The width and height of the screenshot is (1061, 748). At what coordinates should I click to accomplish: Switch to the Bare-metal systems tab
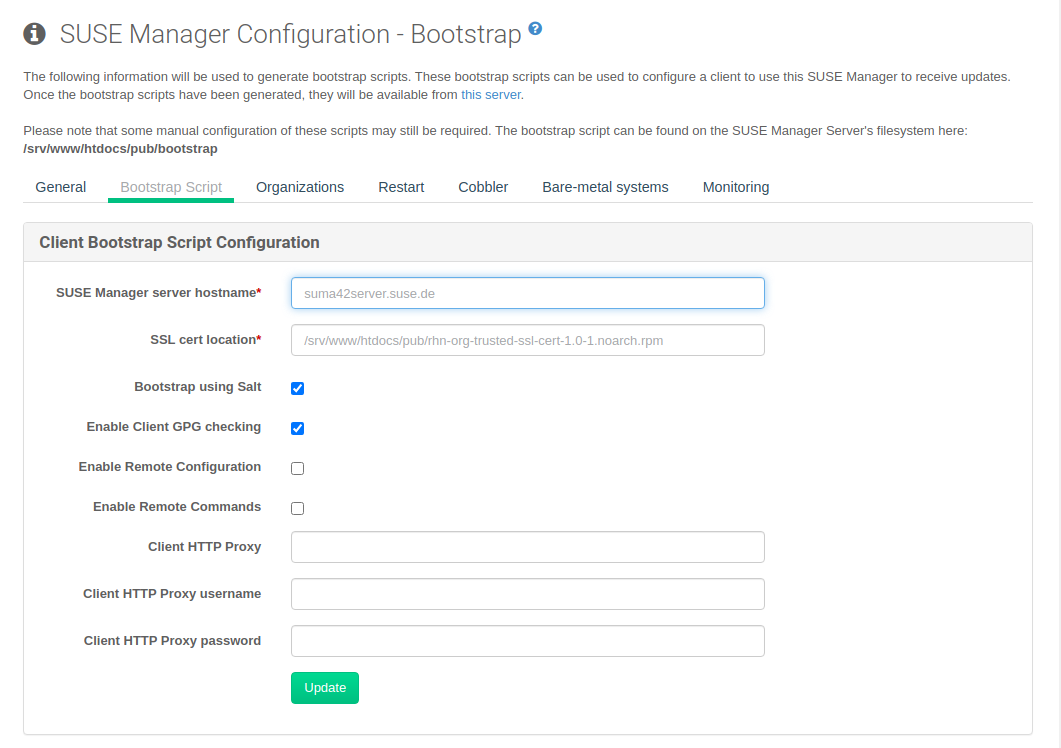point(605,187)
